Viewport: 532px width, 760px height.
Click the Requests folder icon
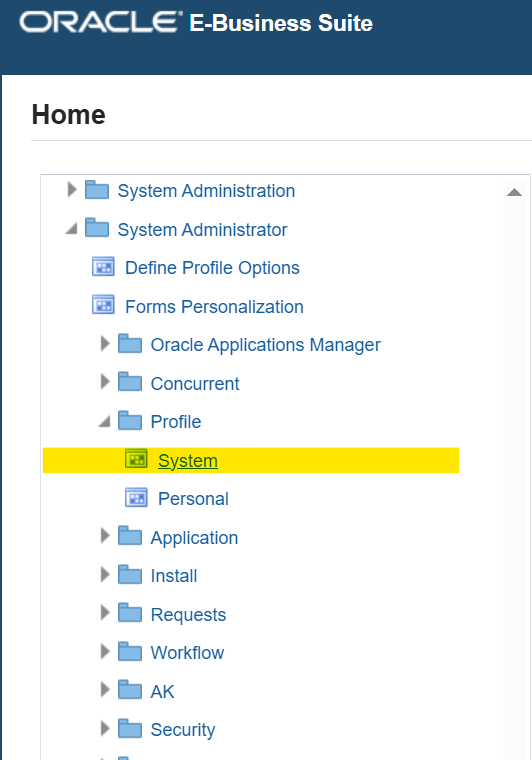tap(130, 613)
